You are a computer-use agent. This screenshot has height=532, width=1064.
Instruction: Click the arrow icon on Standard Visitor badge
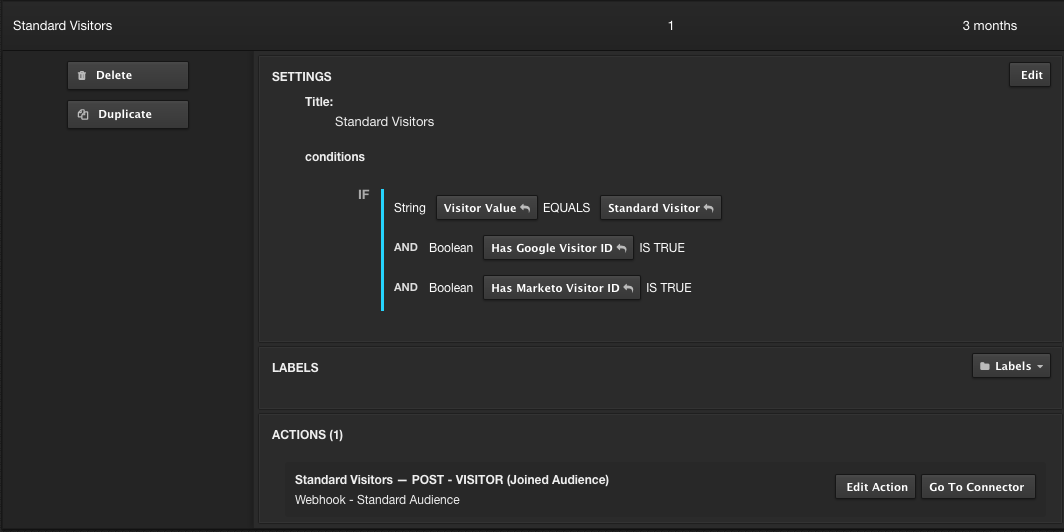(709, 209)
